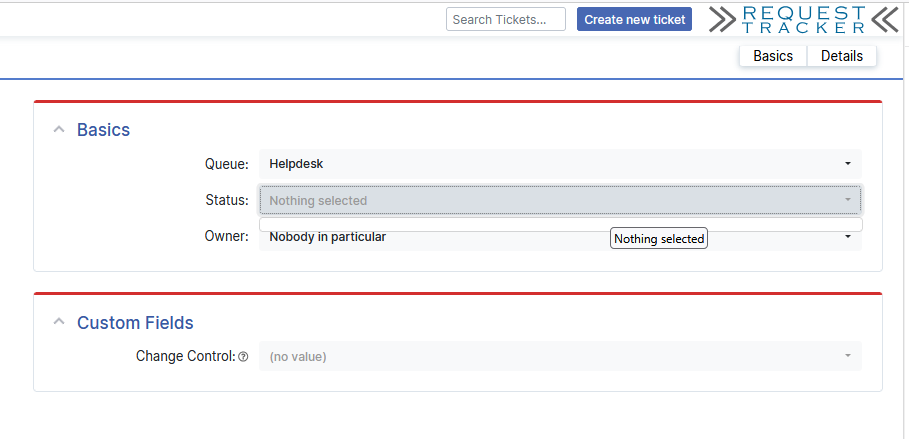Open the Status dropdown showing Nothing selected
909x439 pixels.
click(560, 200)
